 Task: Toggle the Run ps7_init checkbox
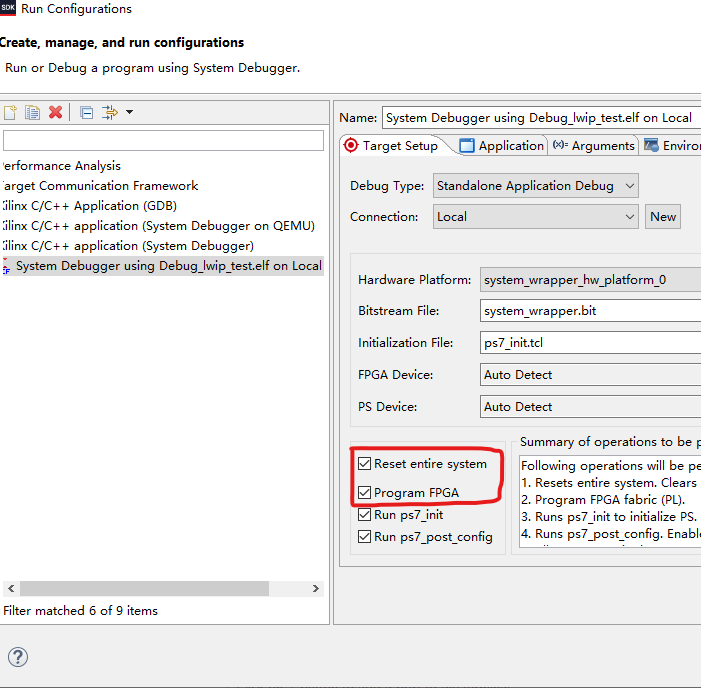tap(365, 515)
